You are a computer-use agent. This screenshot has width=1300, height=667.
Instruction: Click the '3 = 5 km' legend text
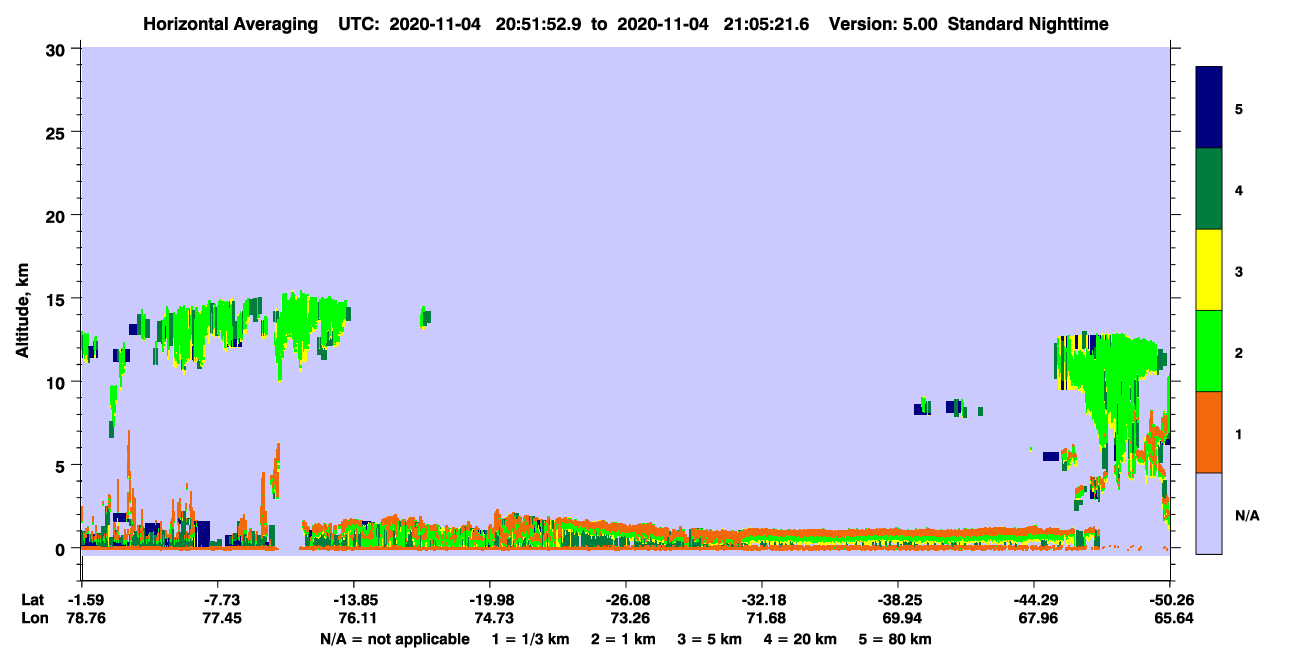pyautogui.click(x=710, y=639)
